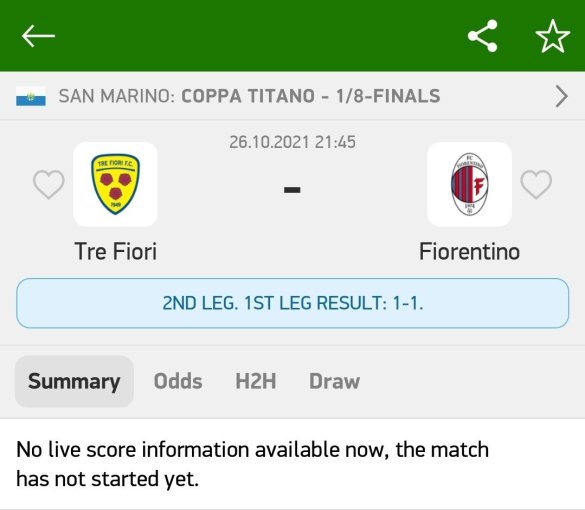Favorite Fiorentino with heart icon
The height and width of the screenshot is (510, 585).
(x=536, y=184)
